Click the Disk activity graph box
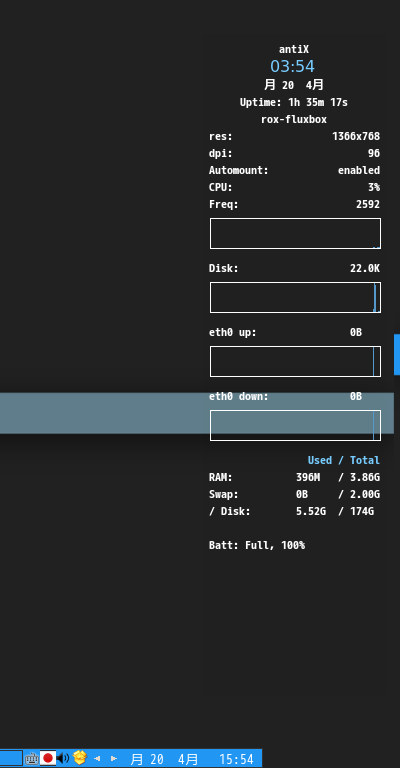 click(x=295, y=297)
